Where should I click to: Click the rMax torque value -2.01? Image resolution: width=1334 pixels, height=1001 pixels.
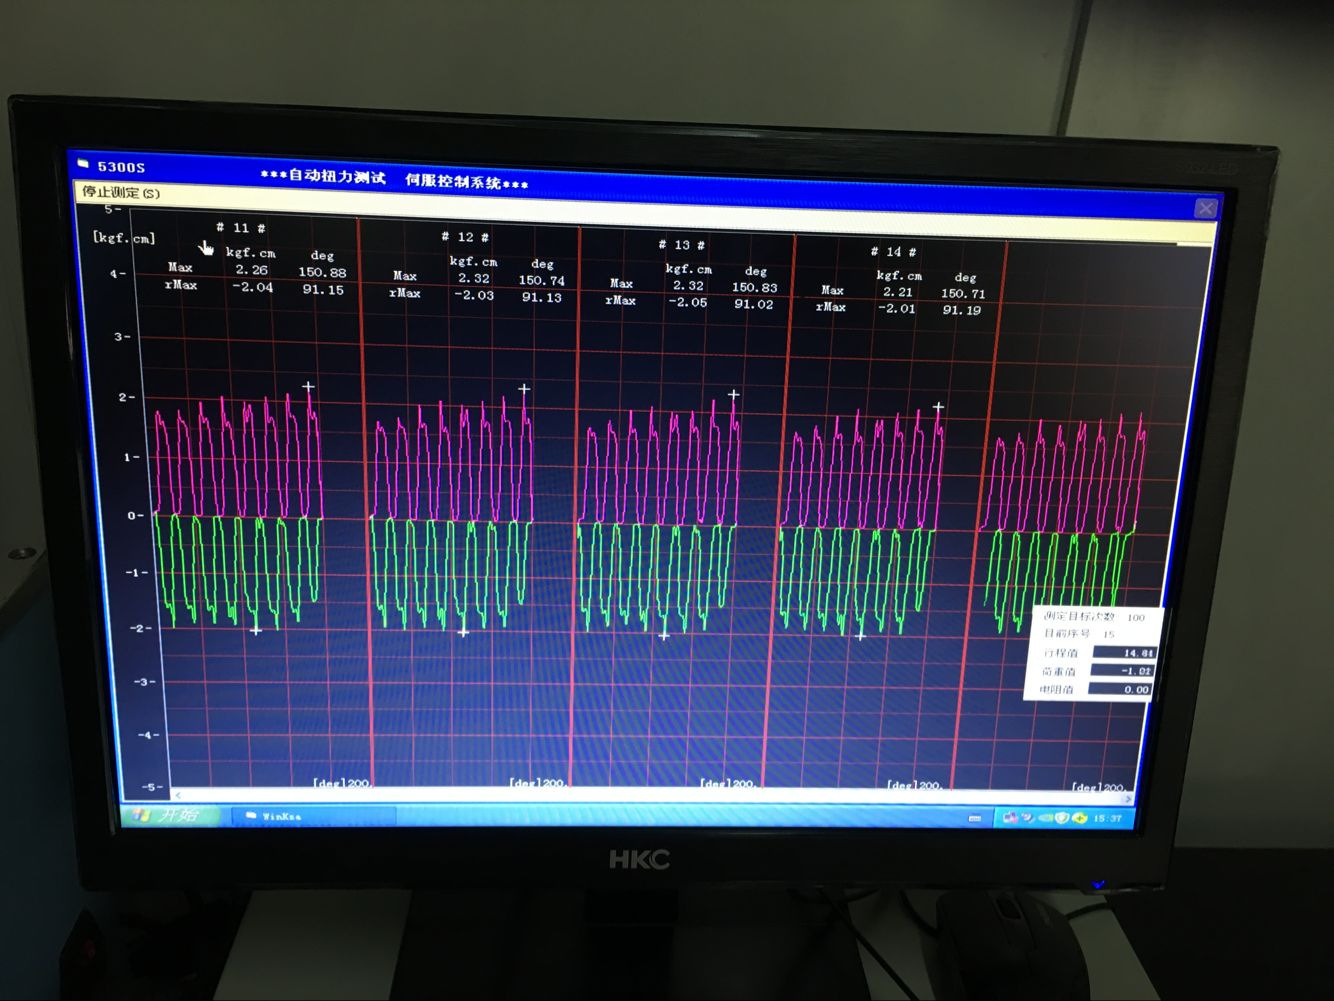point(896,309)
